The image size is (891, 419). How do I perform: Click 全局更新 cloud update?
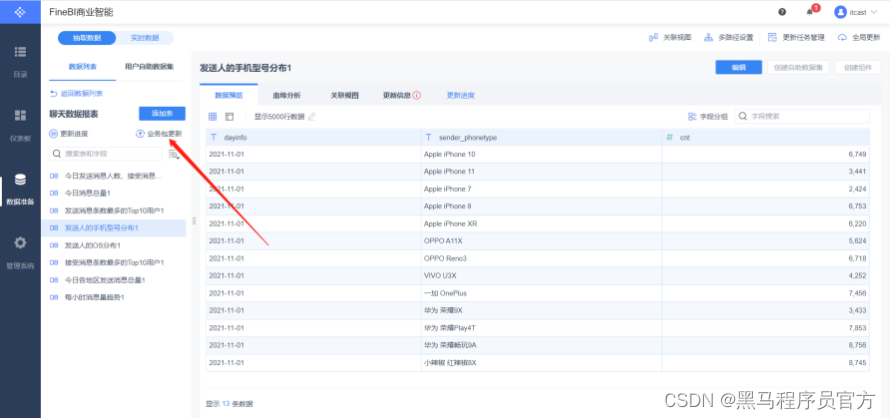click(x=859, y=38)
